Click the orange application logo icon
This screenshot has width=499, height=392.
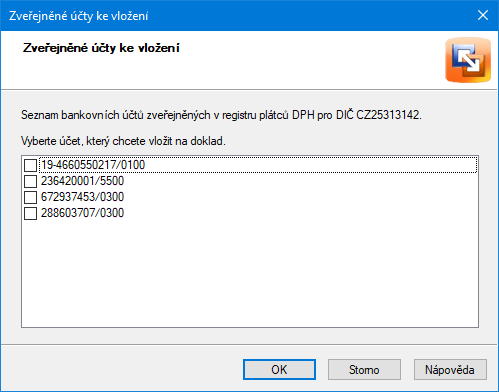[x=468, y=60]
